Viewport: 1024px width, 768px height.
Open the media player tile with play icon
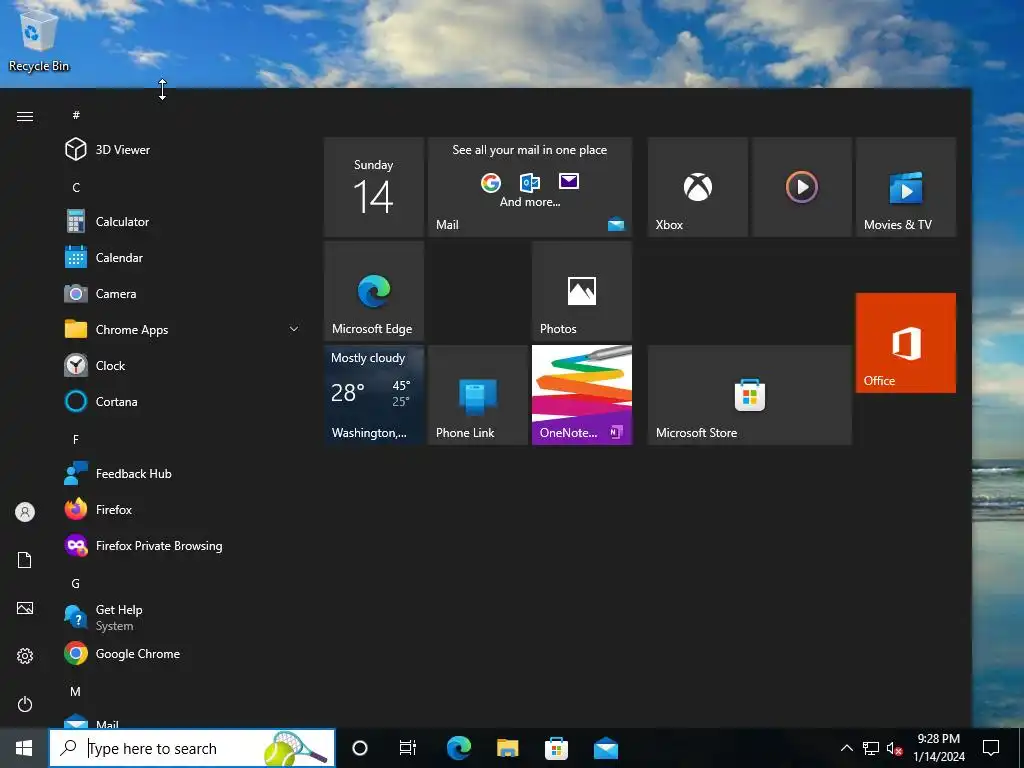coord(802,187)
